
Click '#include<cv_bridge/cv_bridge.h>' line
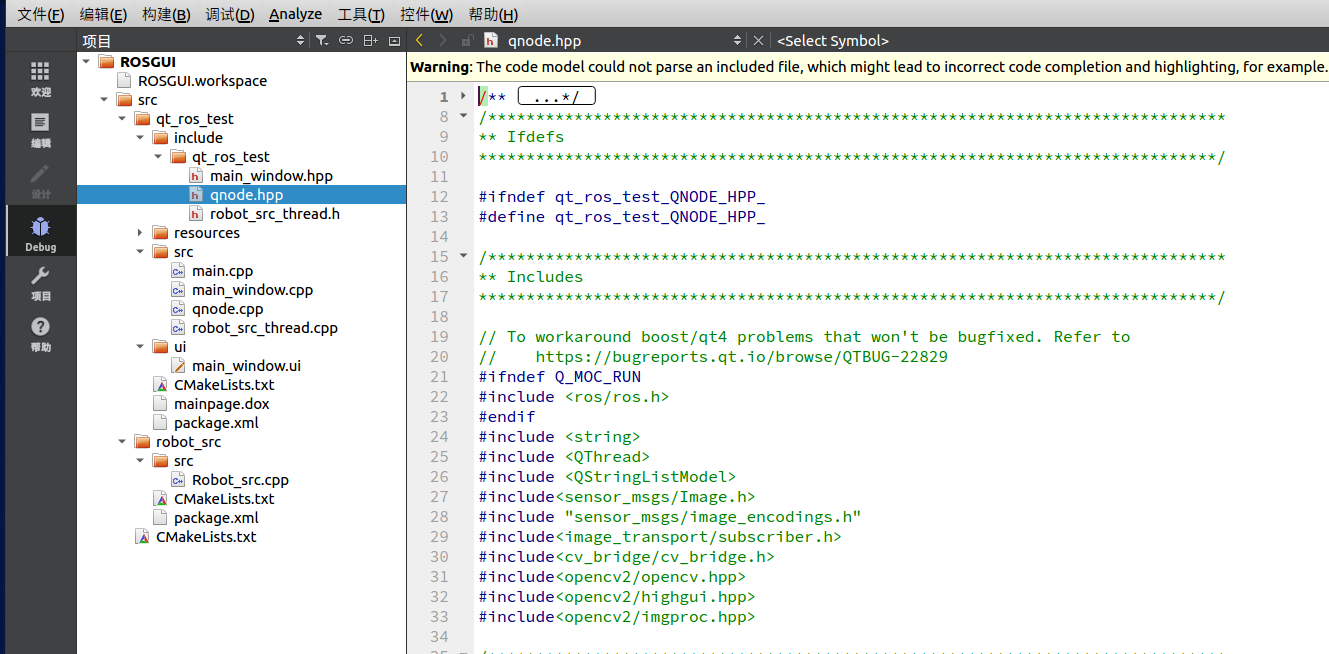626,557
